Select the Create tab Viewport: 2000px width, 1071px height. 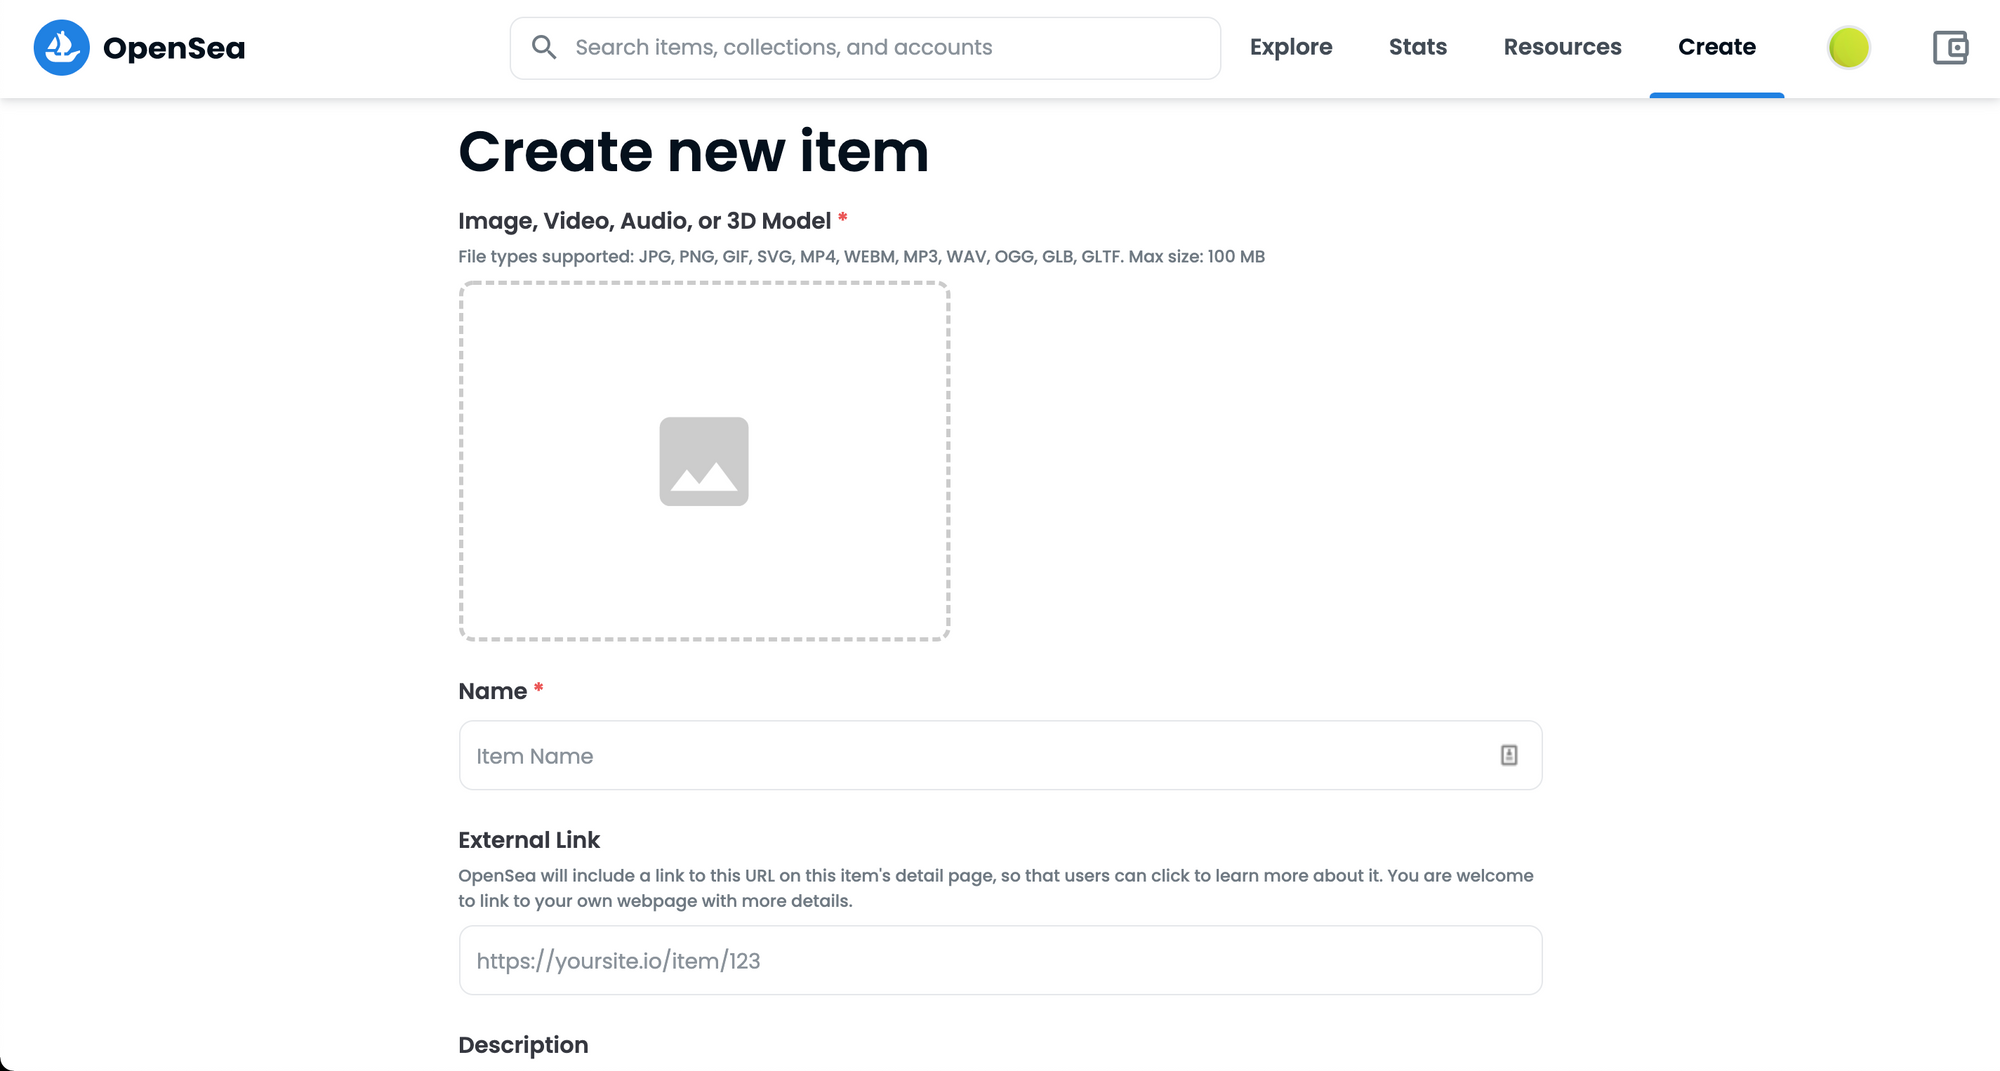[x=1716, y=47]
